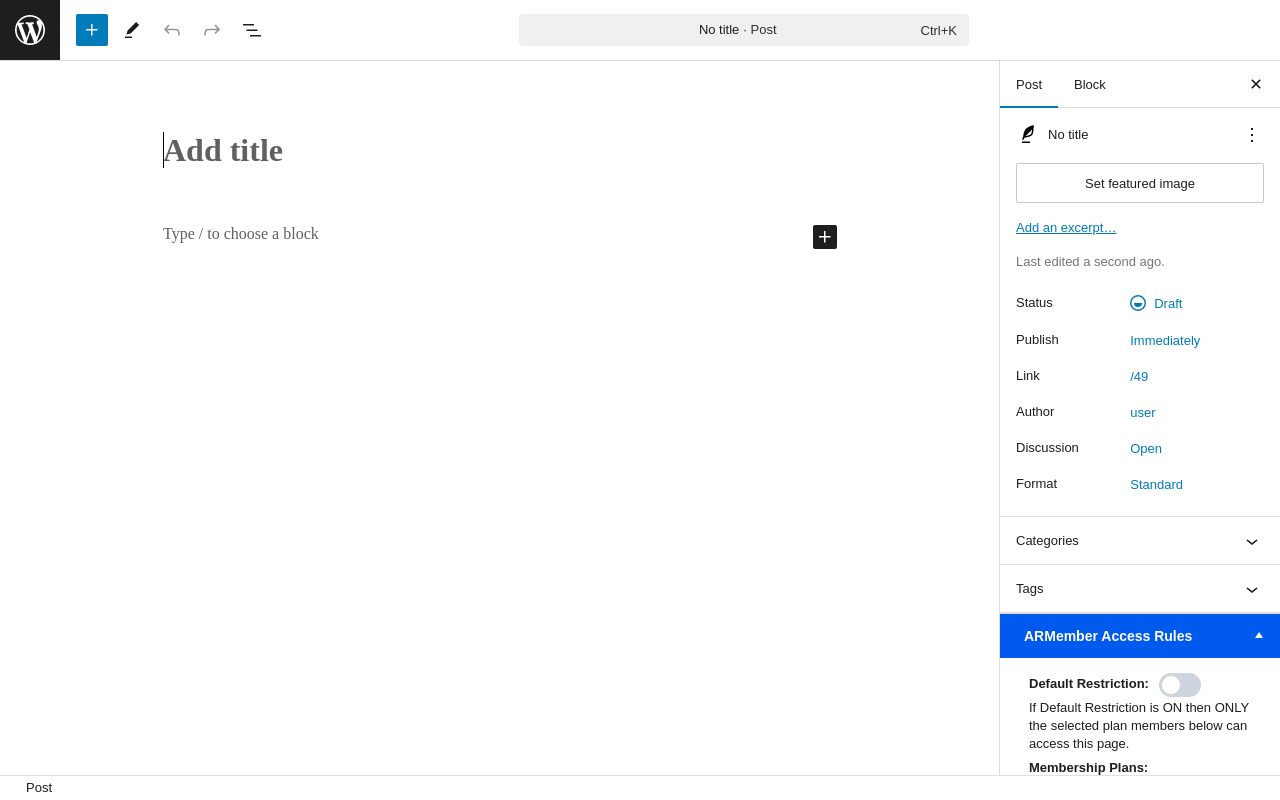Switch to the Block tab

(1090, 84)
